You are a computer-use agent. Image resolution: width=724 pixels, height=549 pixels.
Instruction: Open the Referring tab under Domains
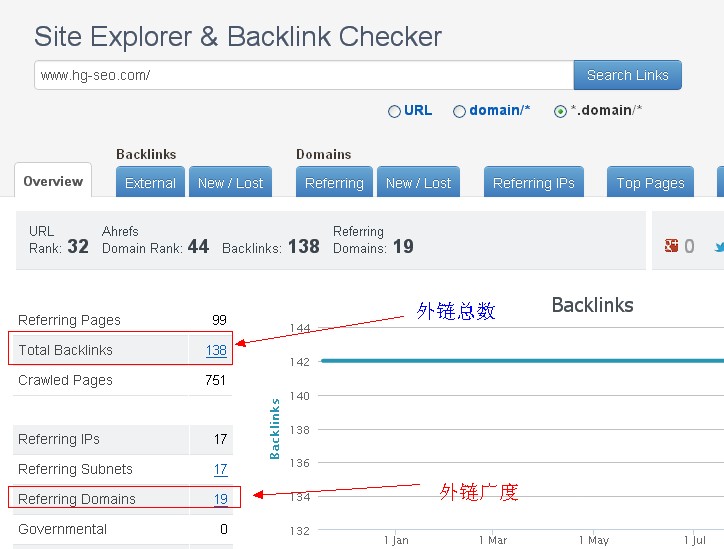click(x=334, y=183)
